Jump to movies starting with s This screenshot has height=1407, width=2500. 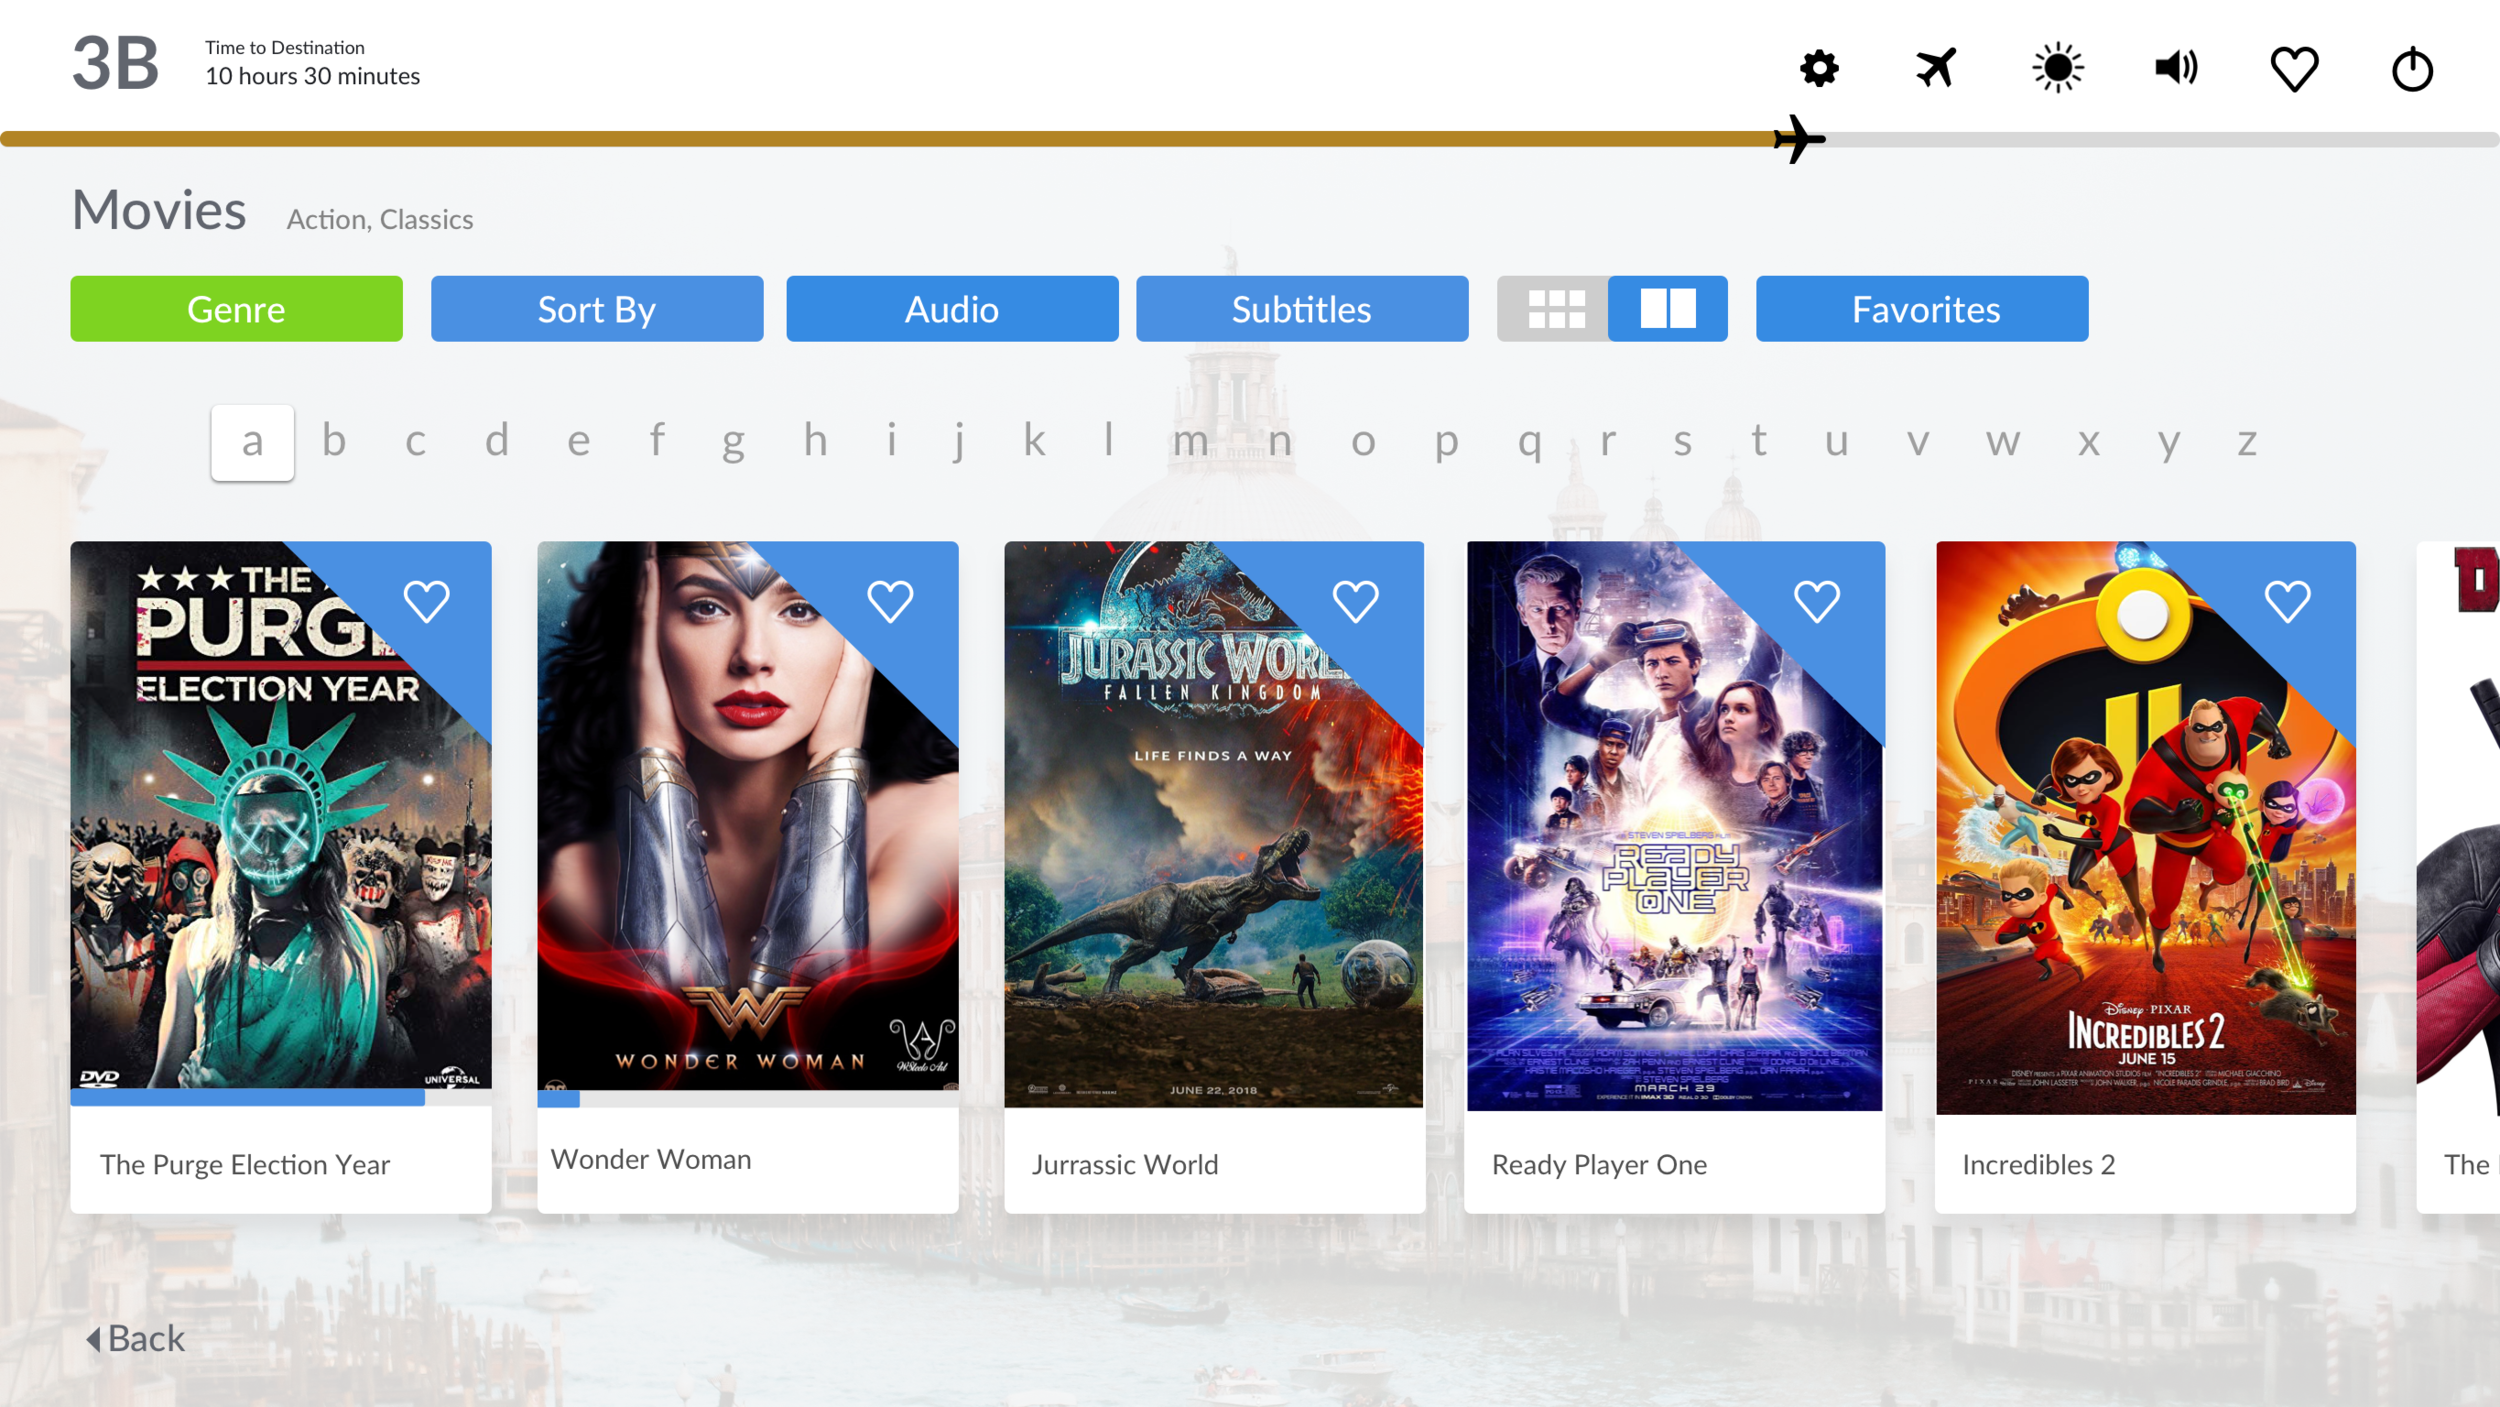tap(1683, 442)
